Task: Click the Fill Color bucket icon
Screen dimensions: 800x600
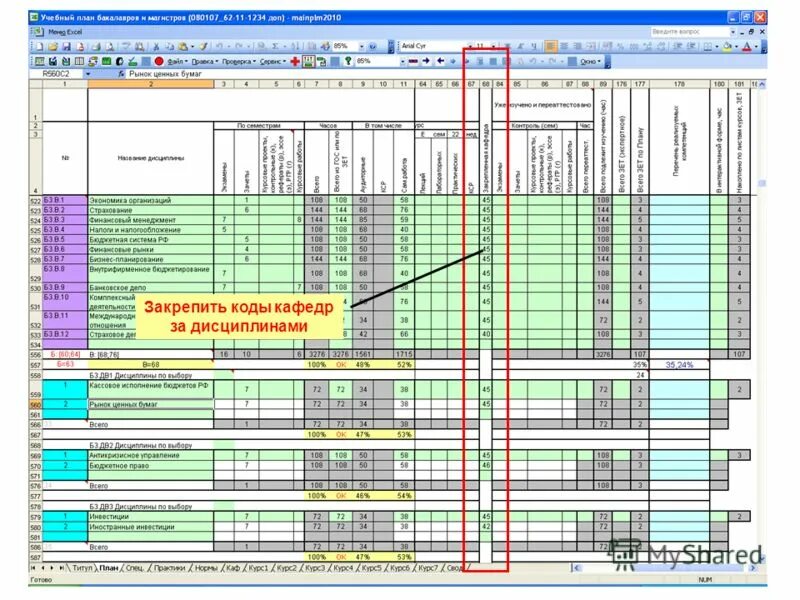Action: [727, 46]
